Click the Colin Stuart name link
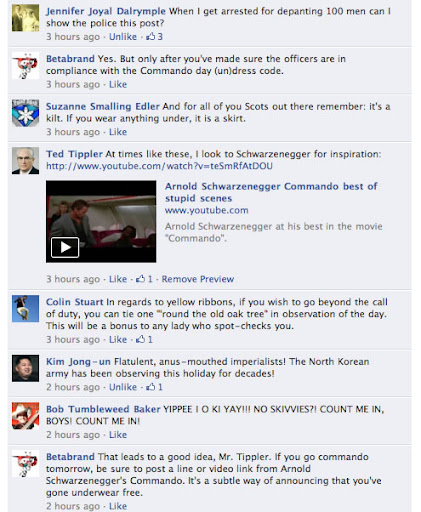Screen dimensions: 421x512 (x=75, y=302)
